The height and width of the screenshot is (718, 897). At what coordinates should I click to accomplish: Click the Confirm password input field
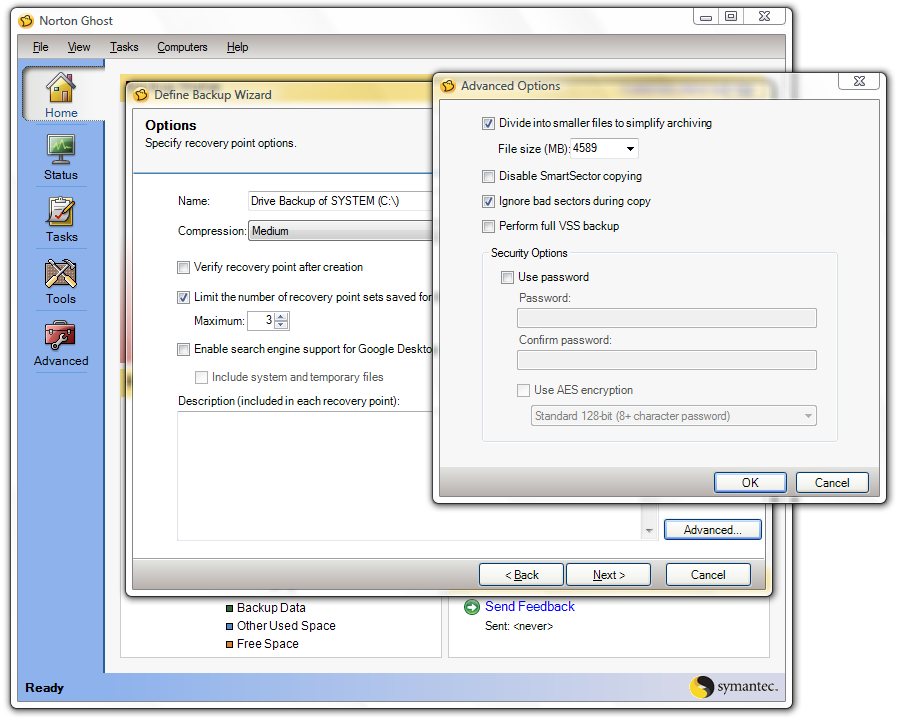[666, 360]
